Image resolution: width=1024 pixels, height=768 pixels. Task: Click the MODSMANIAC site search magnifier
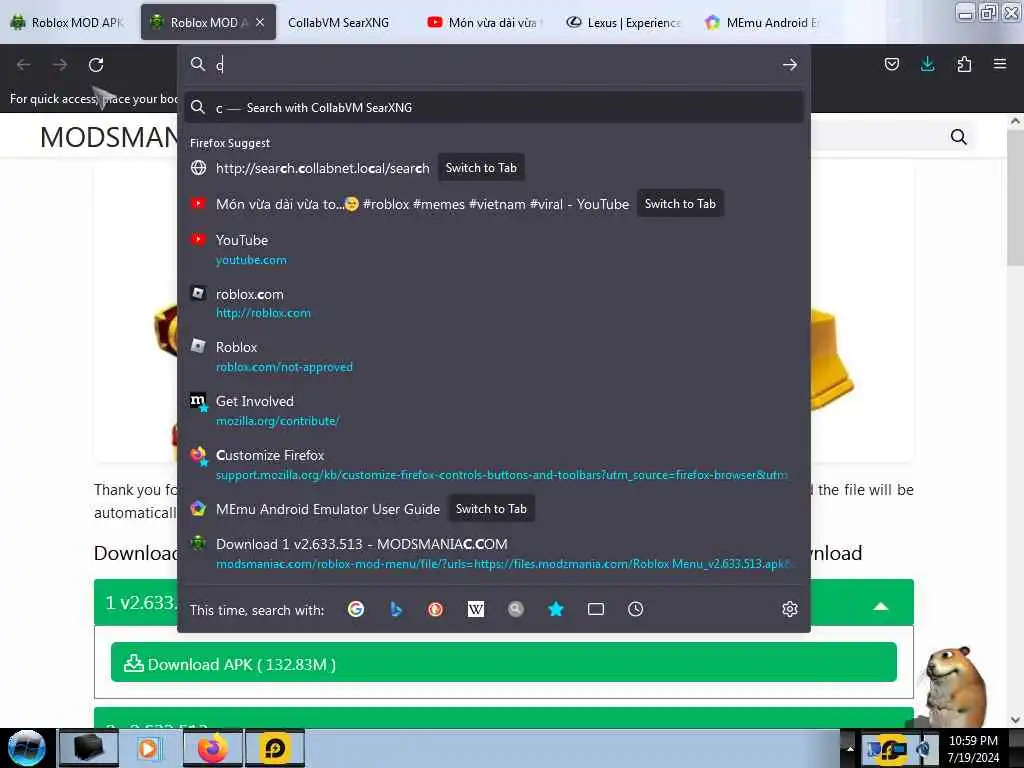(958, 137)
